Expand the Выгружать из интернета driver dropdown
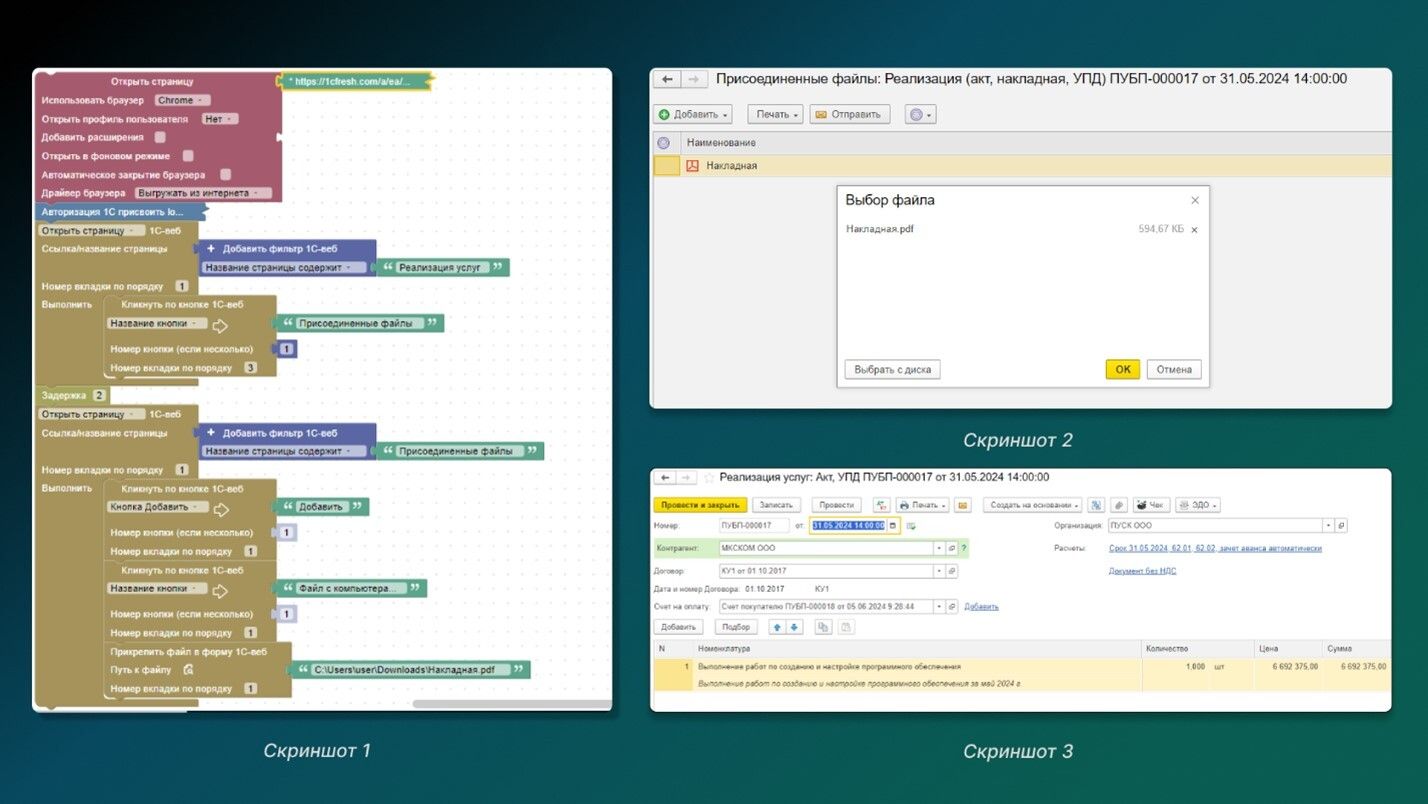1428x804 pixels. [204, 193]
